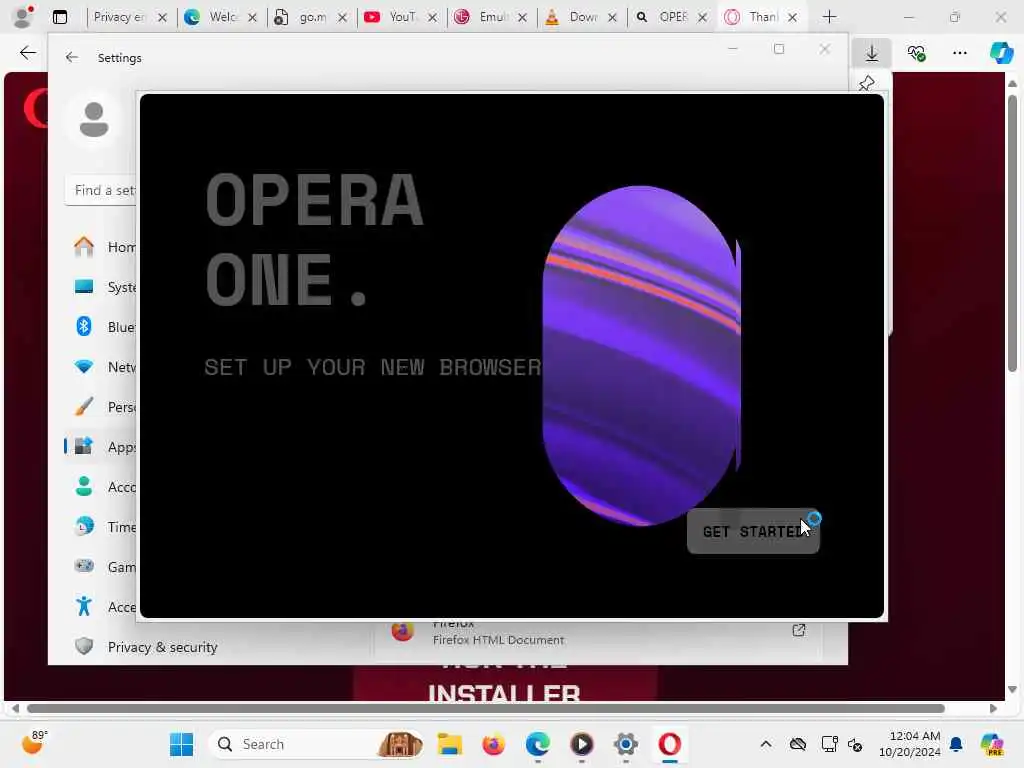This screenshot has height=768, width=1024.
Task: Click the muted volume tray icon
Action: pyautogui.click(x=855, y=744)
